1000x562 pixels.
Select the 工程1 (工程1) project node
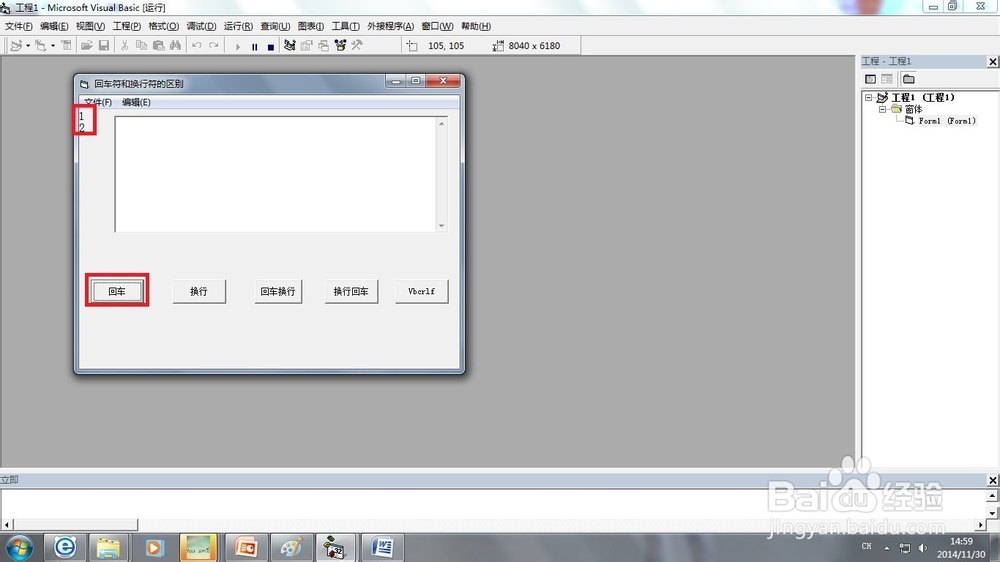click(923, 98)
